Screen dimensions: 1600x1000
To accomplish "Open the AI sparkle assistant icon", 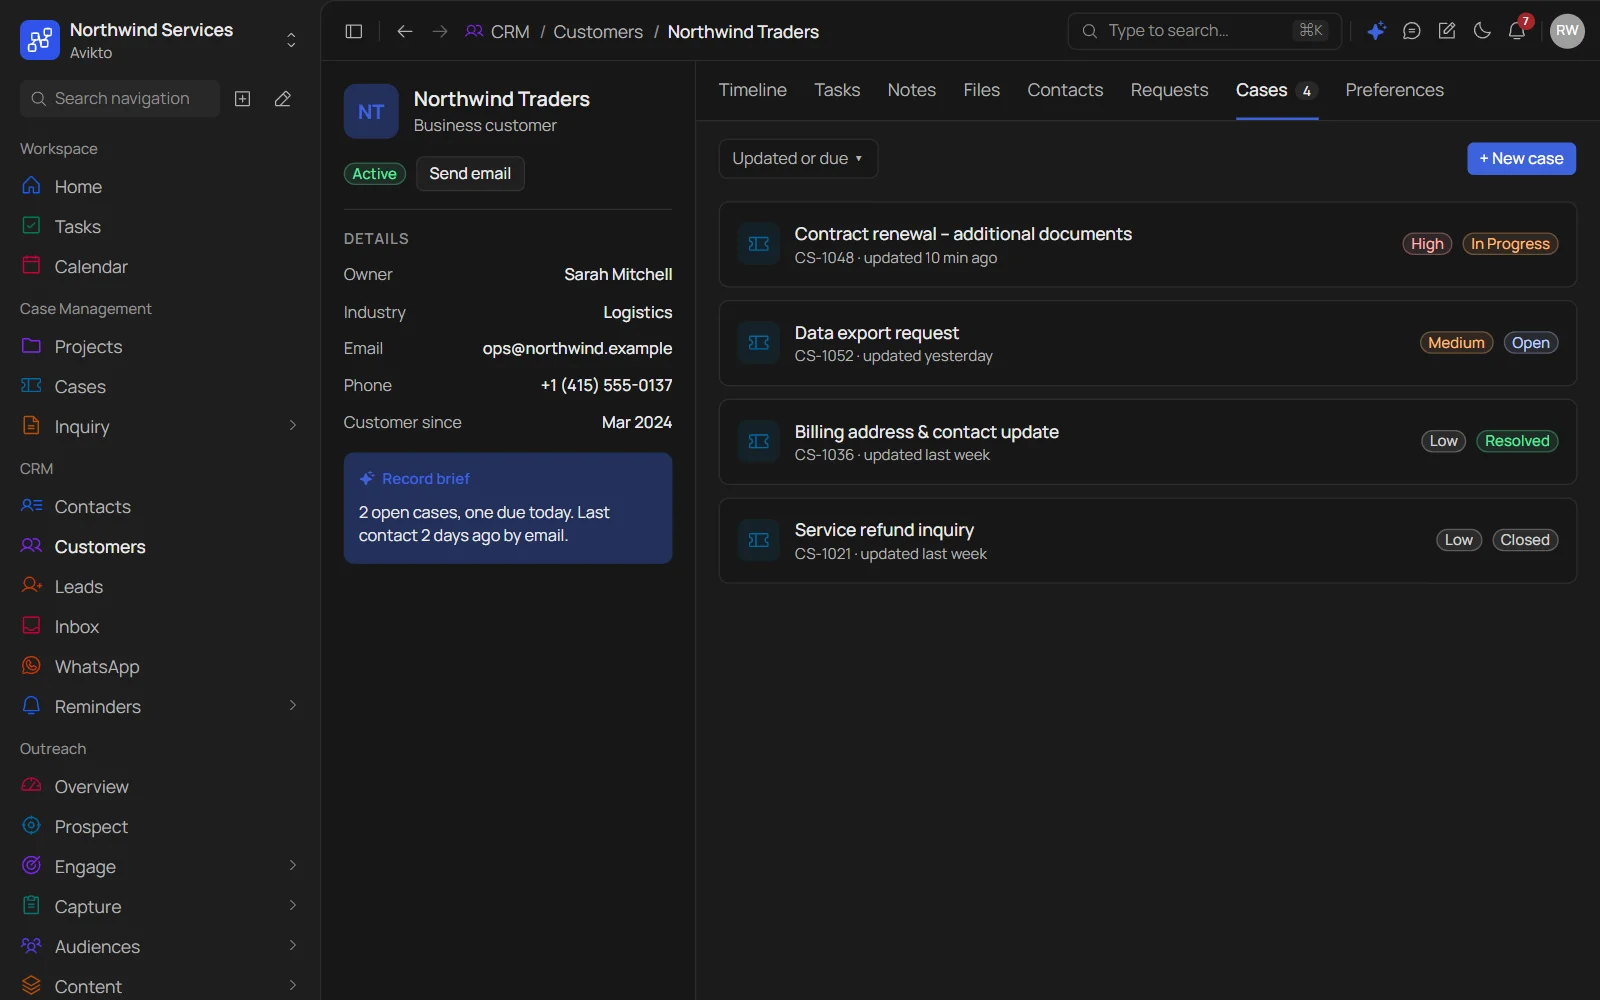I will tap(1376, 31).
